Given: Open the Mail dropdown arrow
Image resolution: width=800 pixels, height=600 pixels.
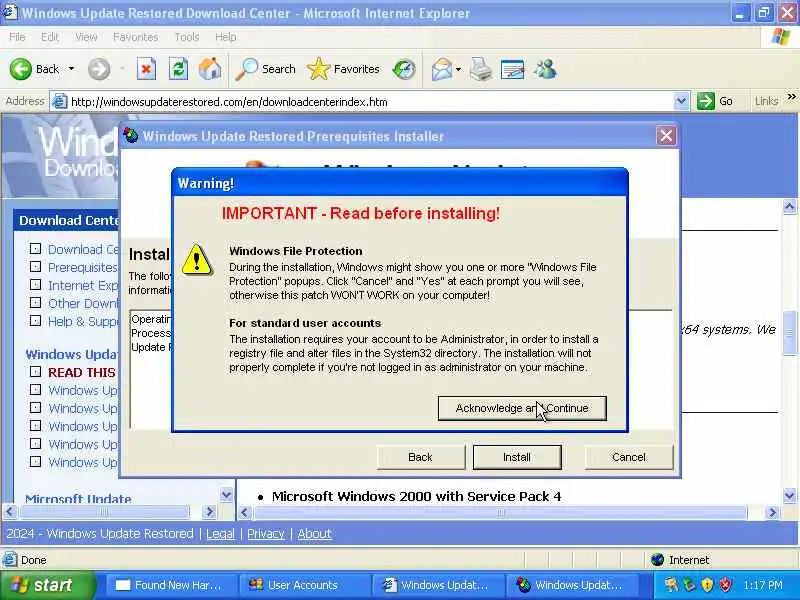Looking at the screenshot, I should [458, 69].
